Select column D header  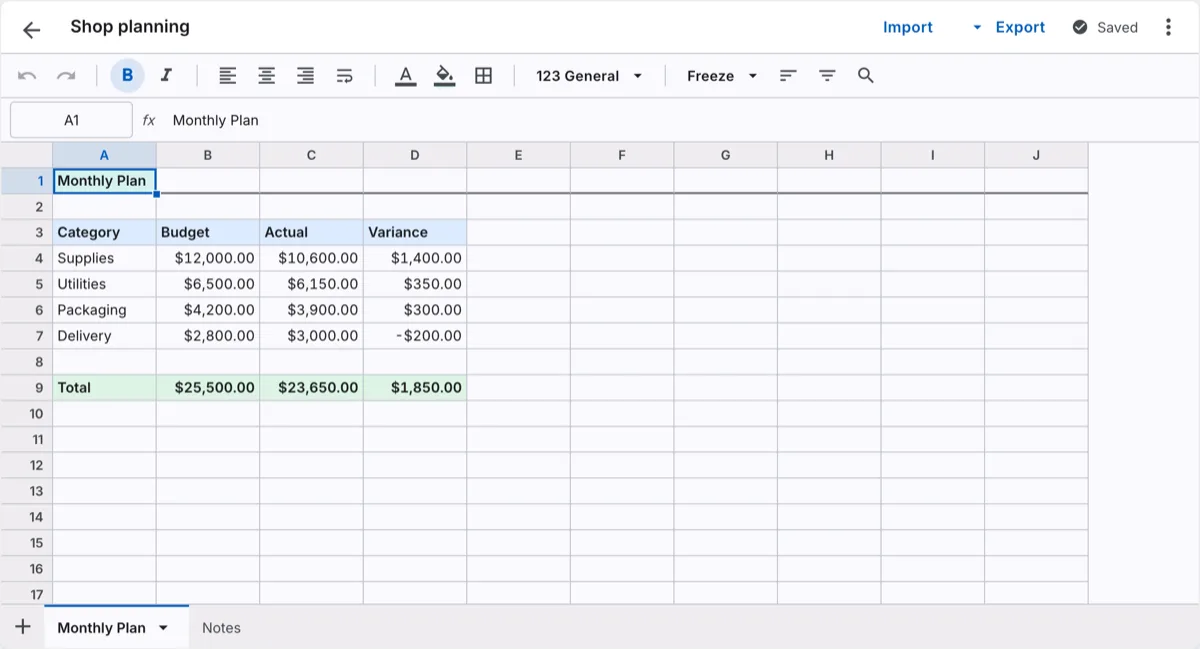[415, 155]
